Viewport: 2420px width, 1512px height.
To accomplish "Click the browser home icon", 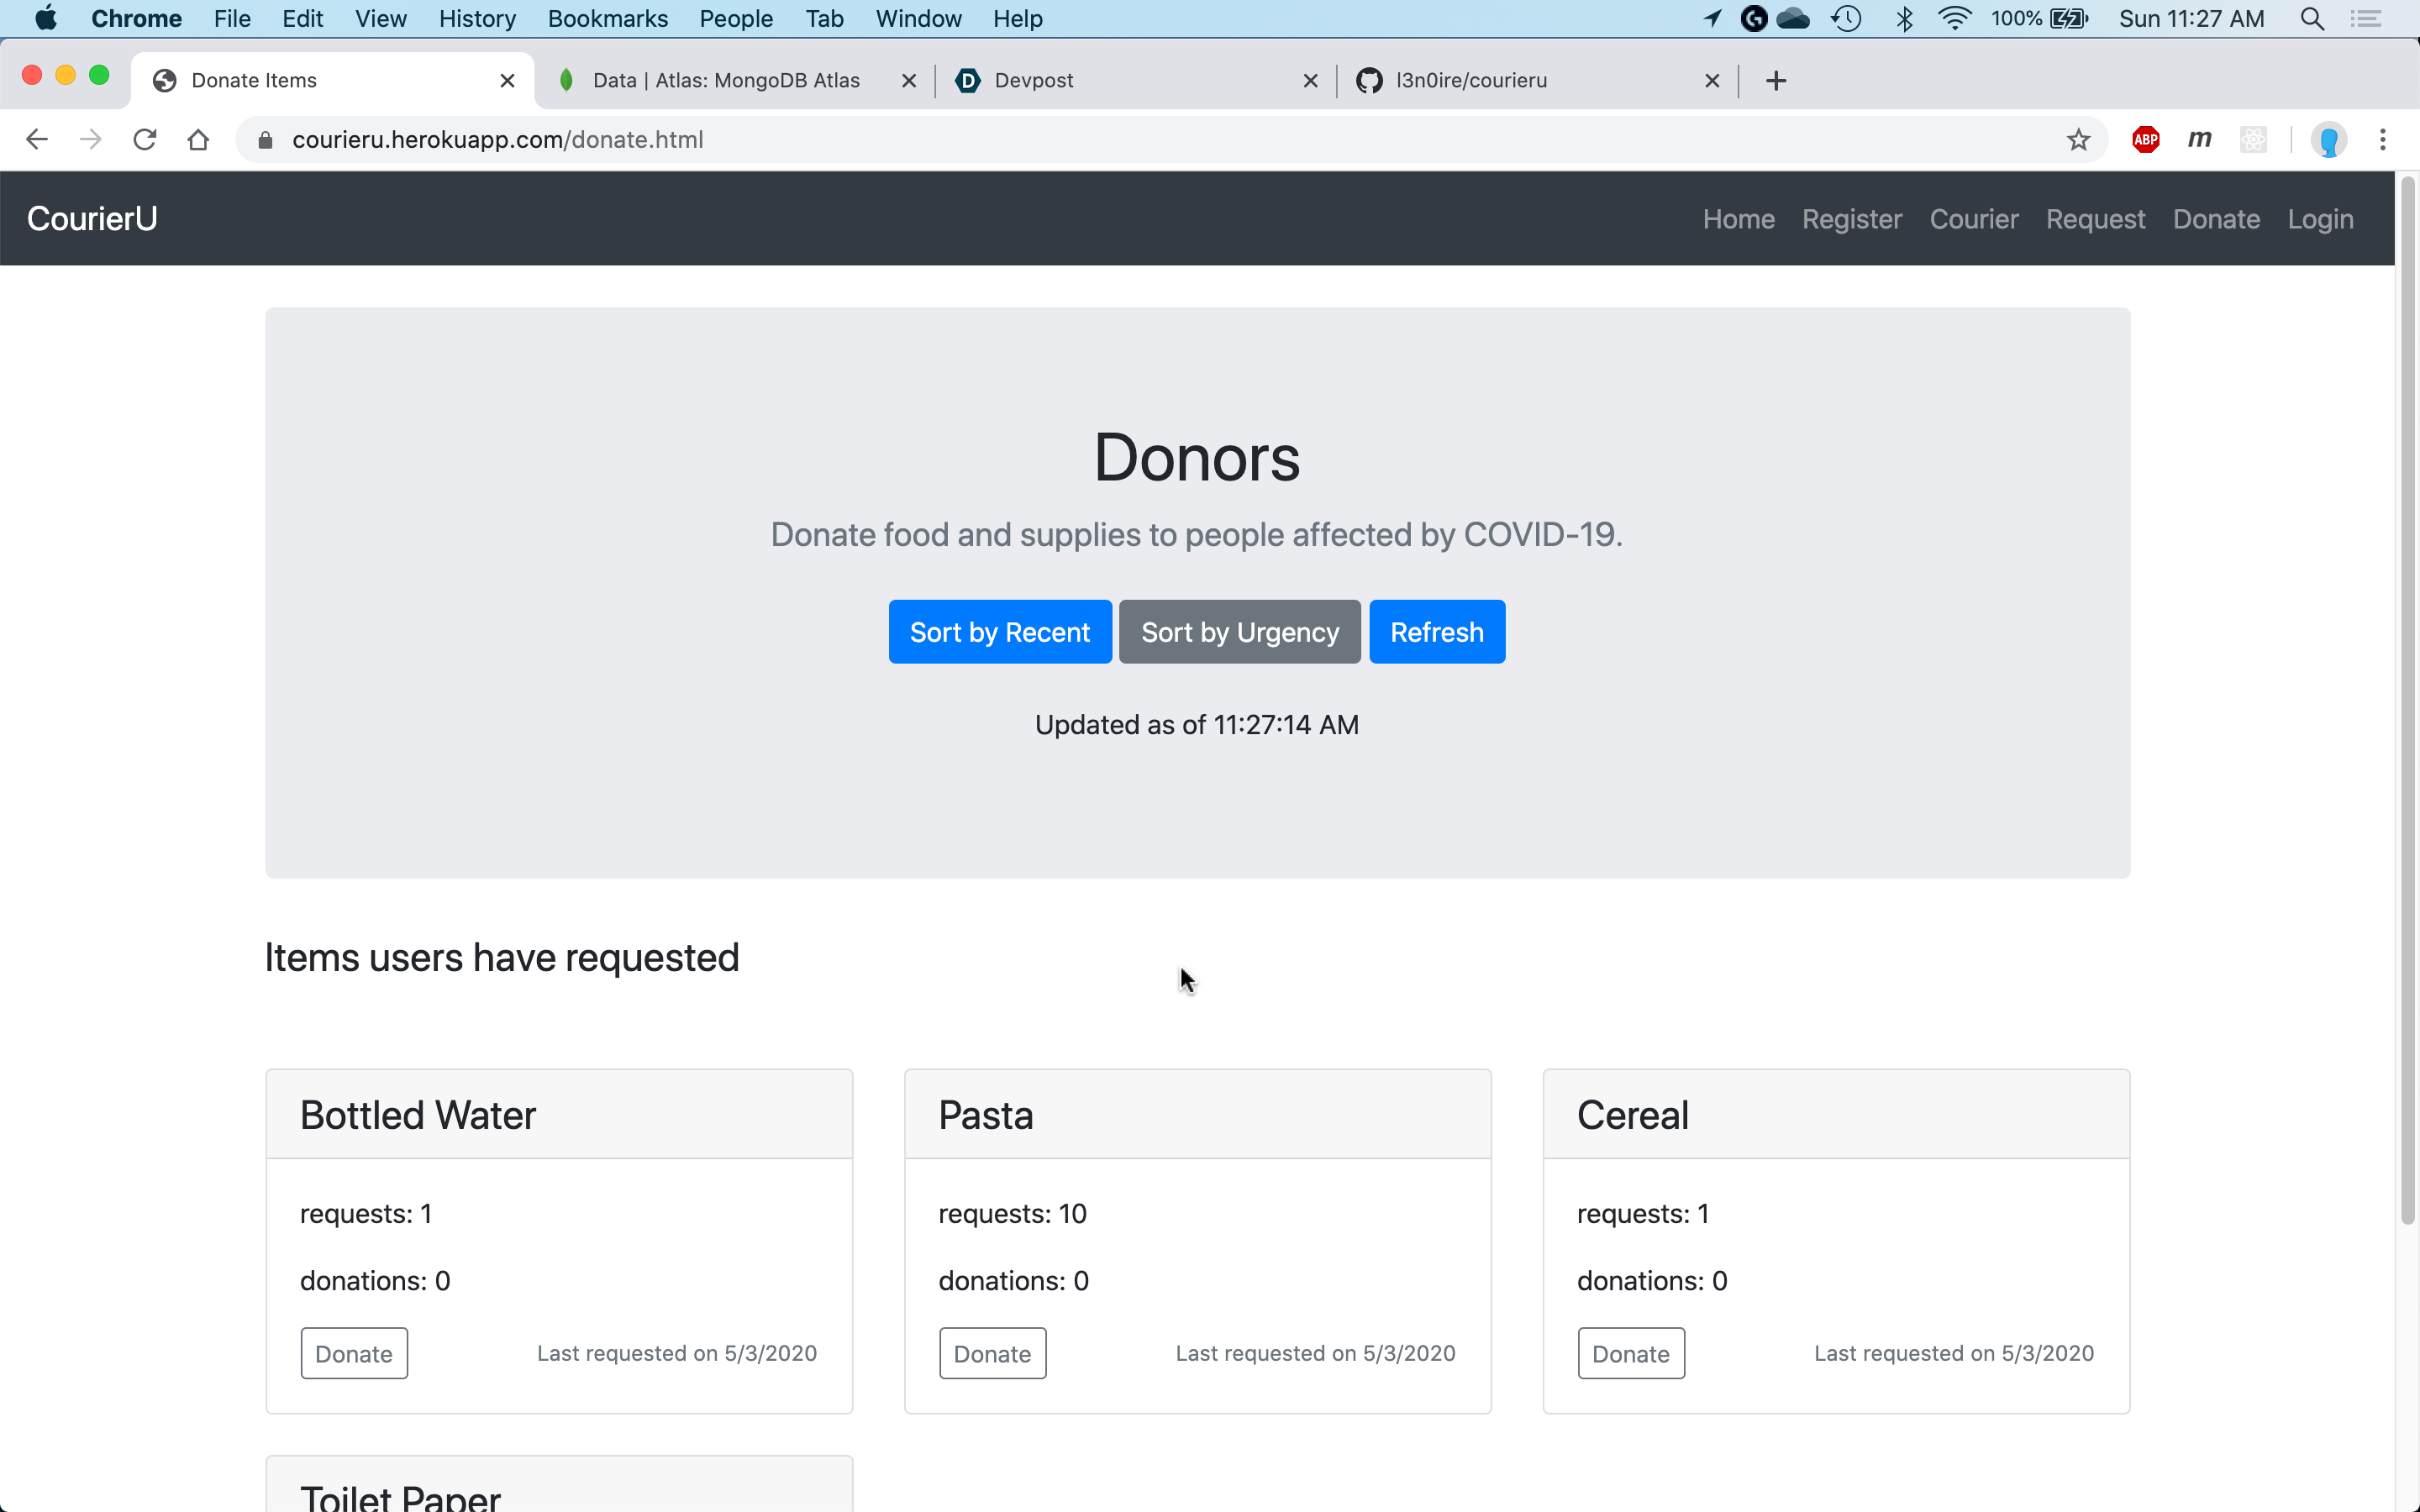I will [198, 140].
